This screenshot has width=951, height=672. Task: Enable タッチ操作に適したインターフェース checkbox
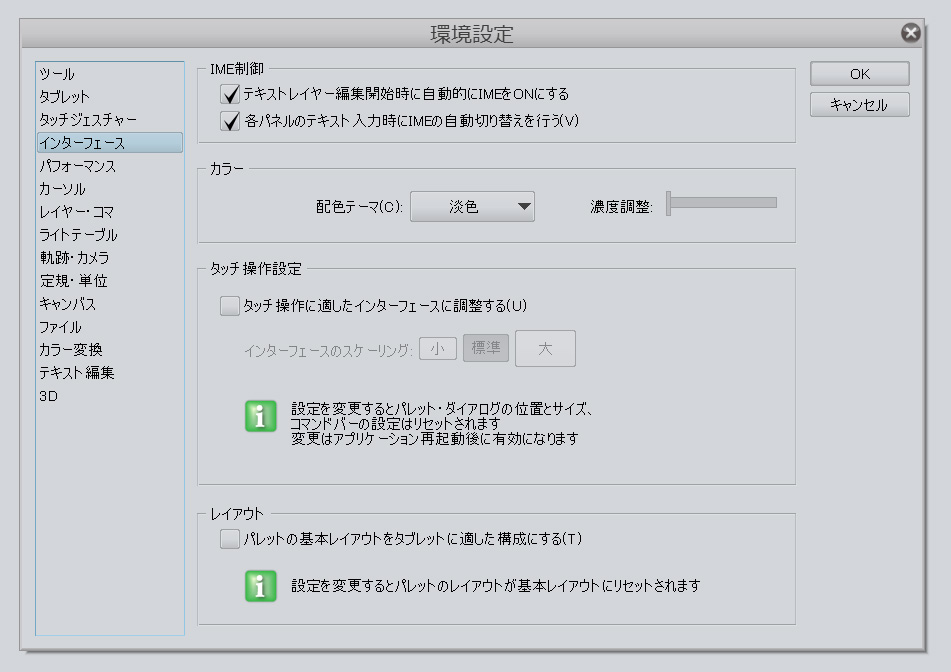coord(230,306)
